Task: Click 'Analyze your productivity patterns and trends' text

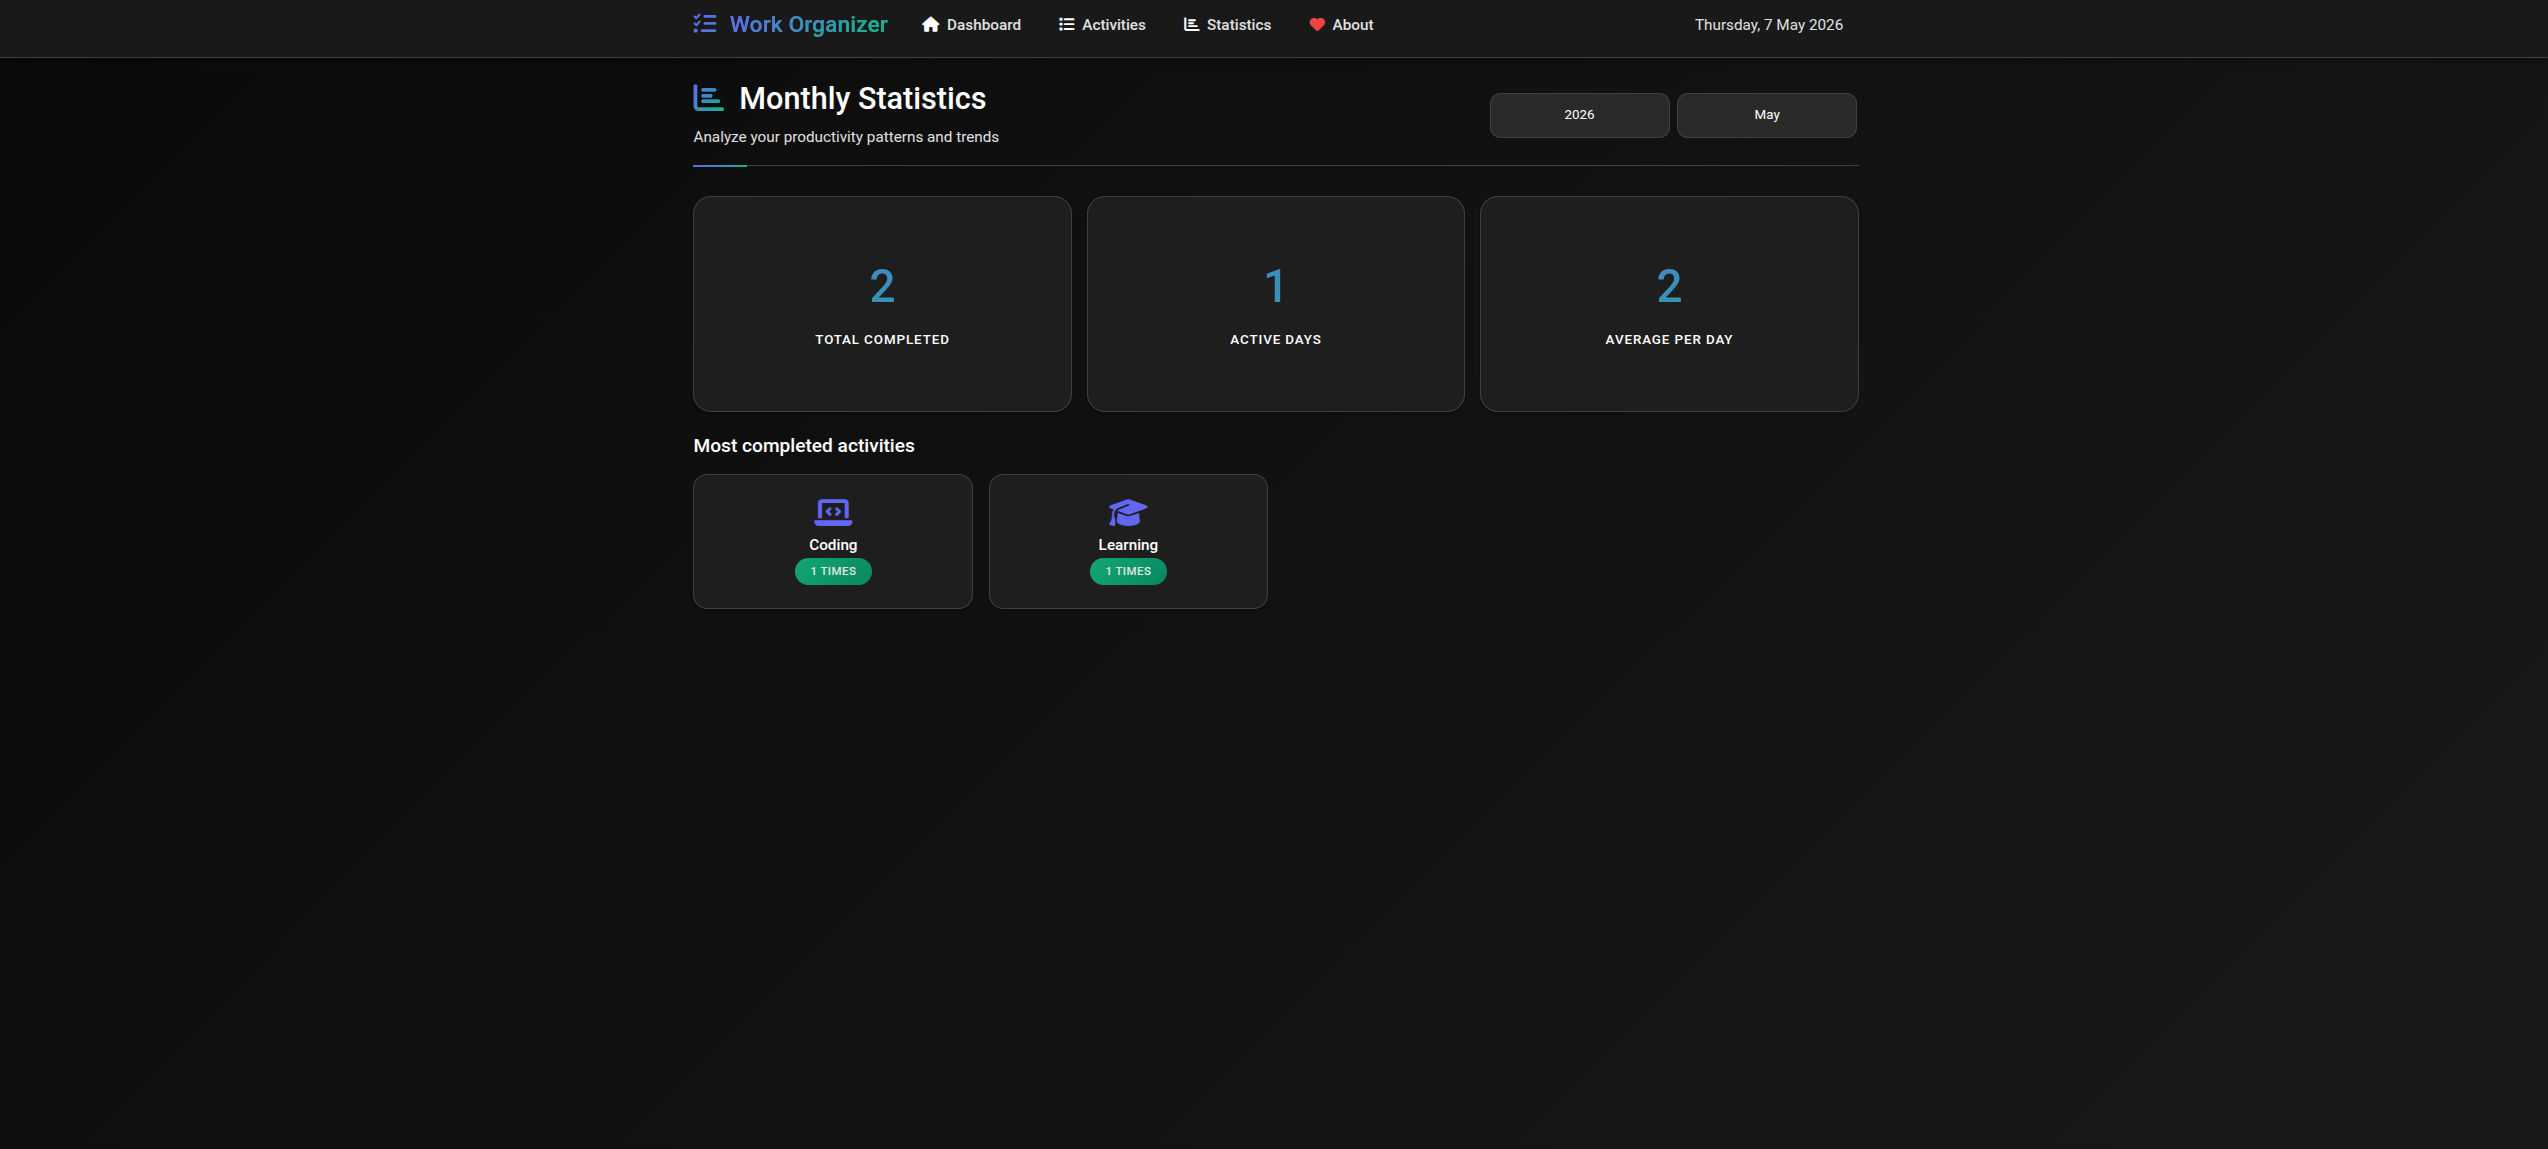Action: click(846, 137)
